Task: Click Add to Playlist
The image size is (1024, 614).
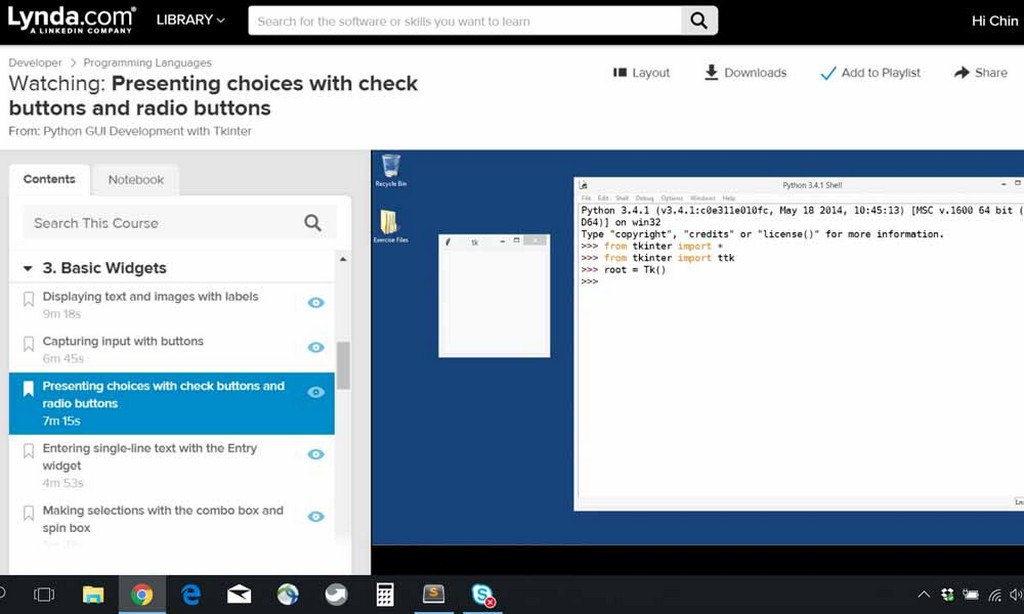Action: click(870, 73)
